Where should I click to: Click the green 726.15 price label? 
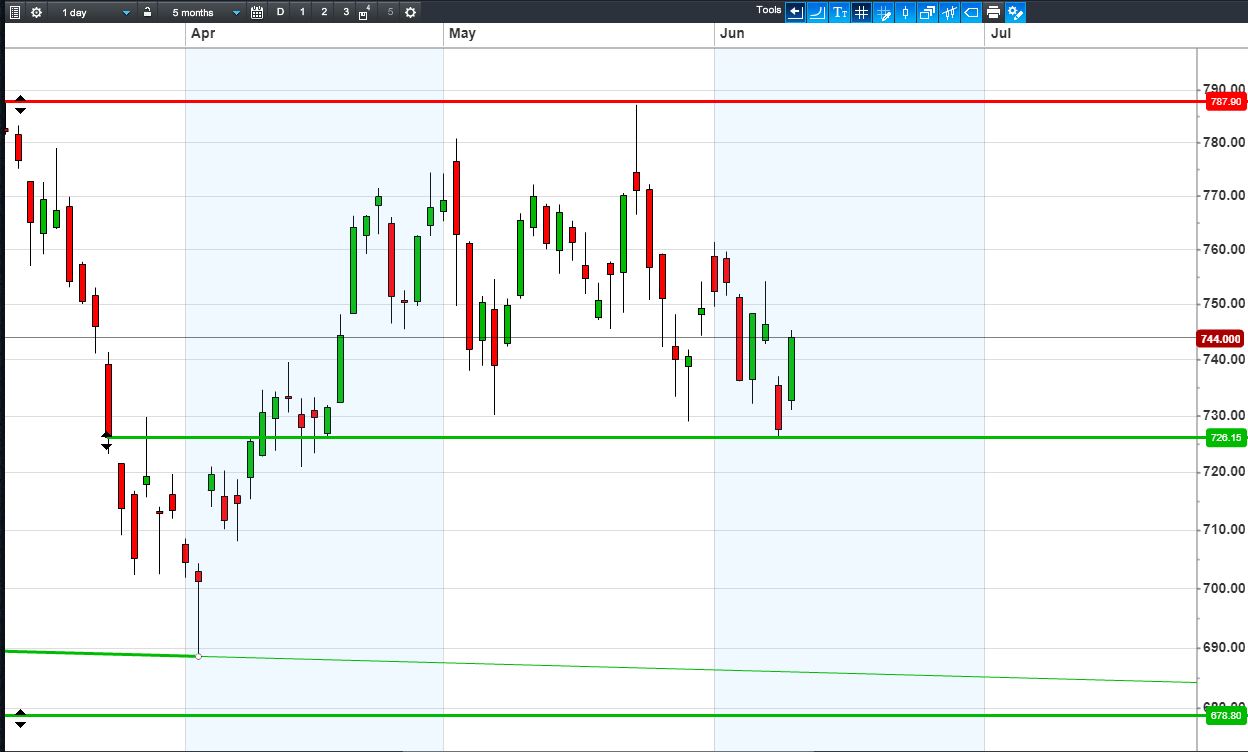(1225, 438)
